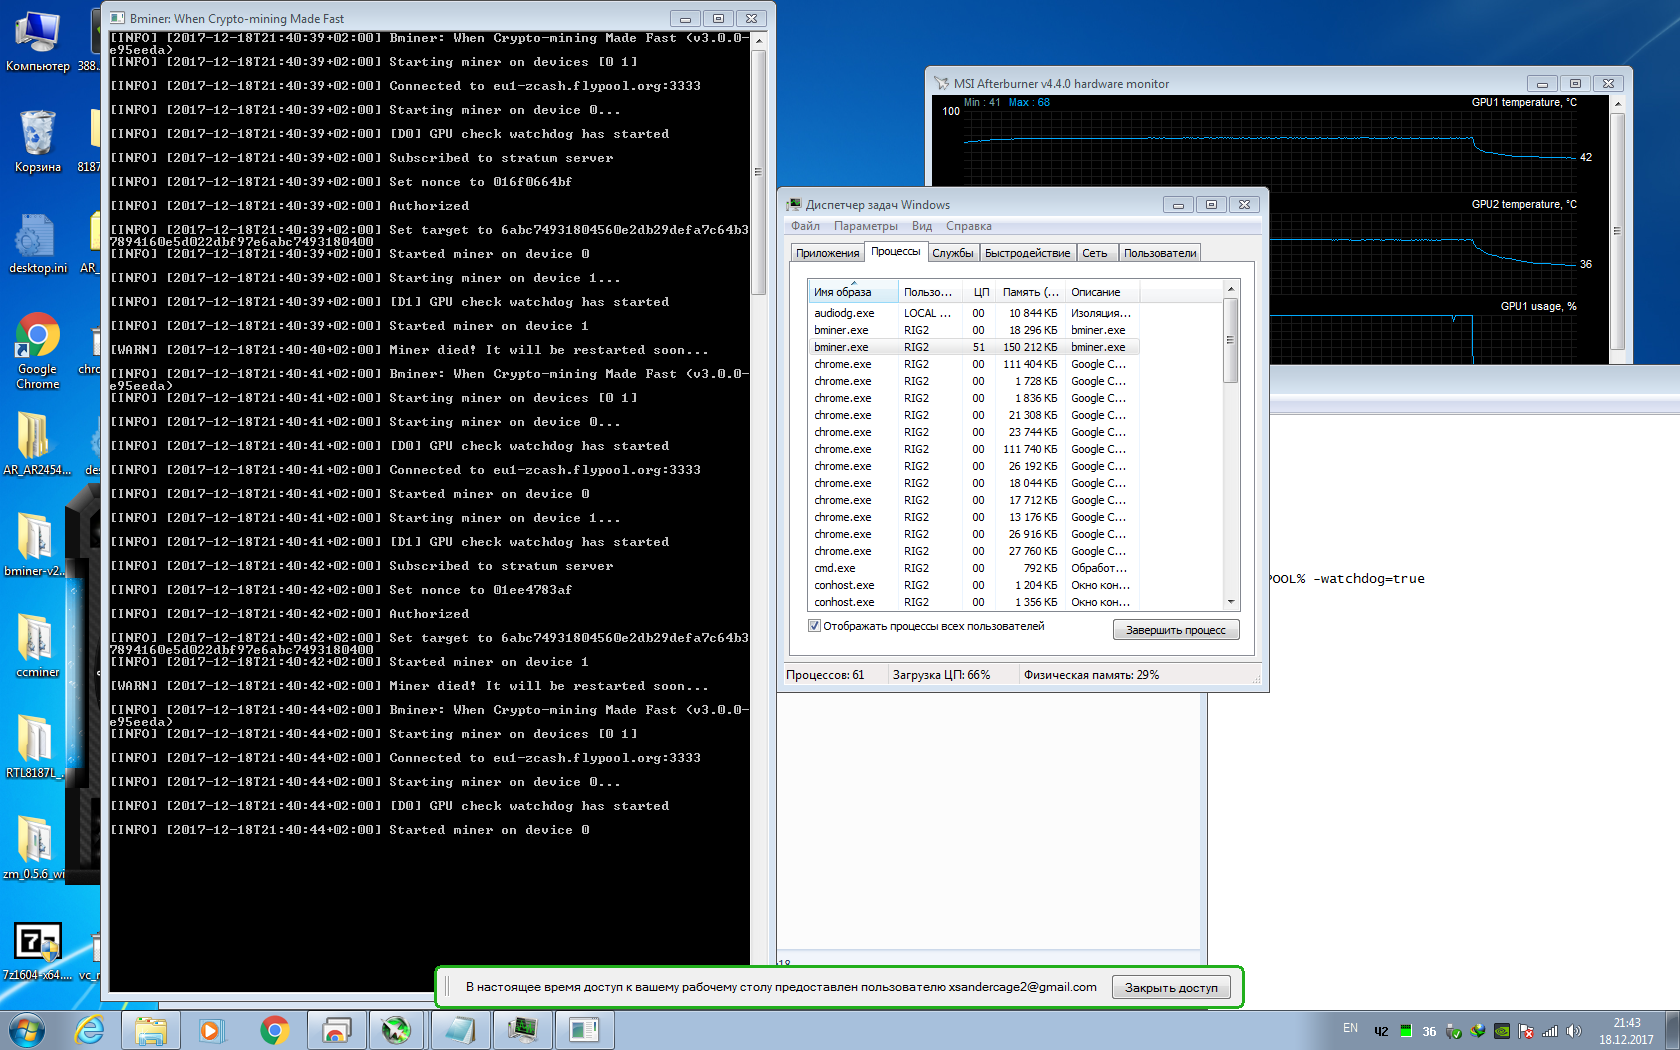Open Windows Media Player taskbar icon
The height and width of the screenshot is (1050, 1680).
pyautogui.click(x=210, y=1030)
